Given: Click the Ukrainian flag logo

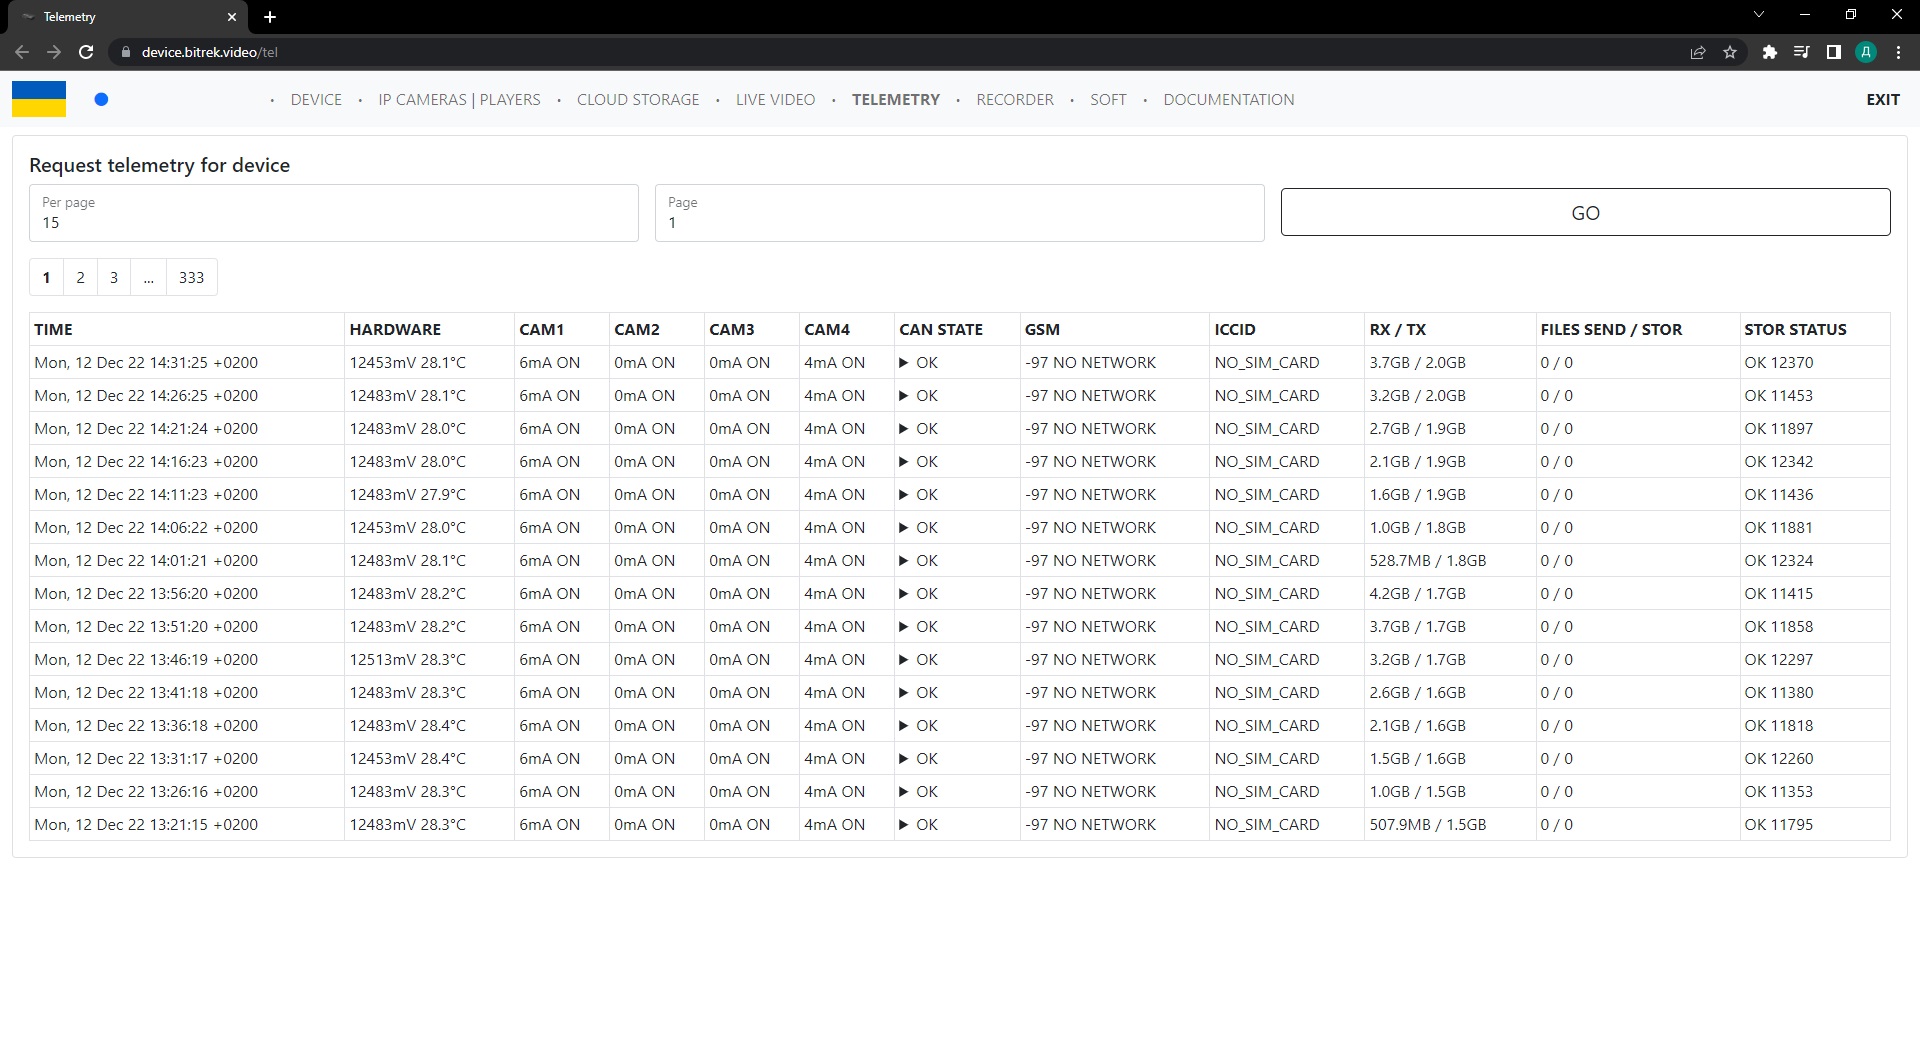Looking at the screenshot, I should (x=39, y=99).
